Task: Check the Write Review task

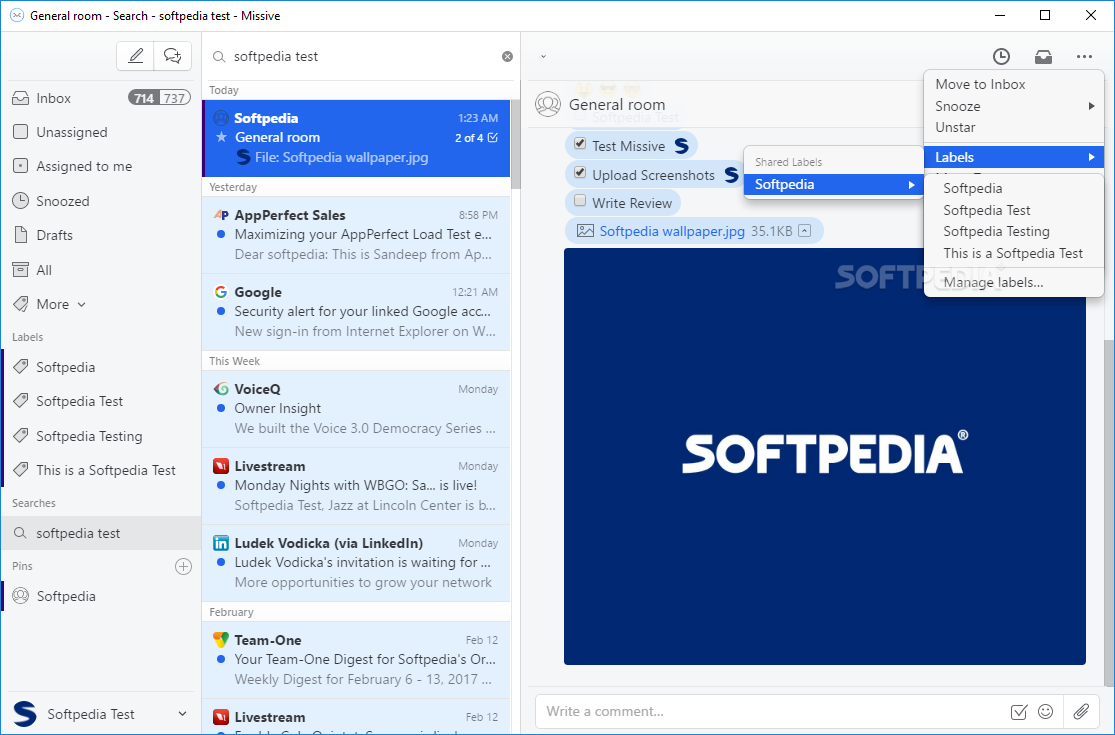Action: [x=580, y=201]
